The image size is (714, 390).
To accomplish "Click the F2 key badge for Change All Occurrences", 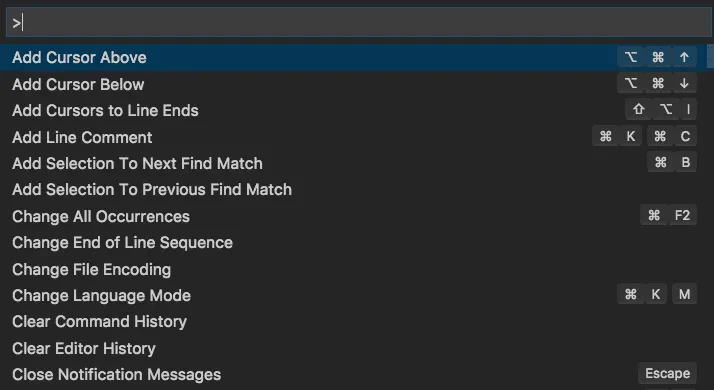I will [x=683, y=215].
